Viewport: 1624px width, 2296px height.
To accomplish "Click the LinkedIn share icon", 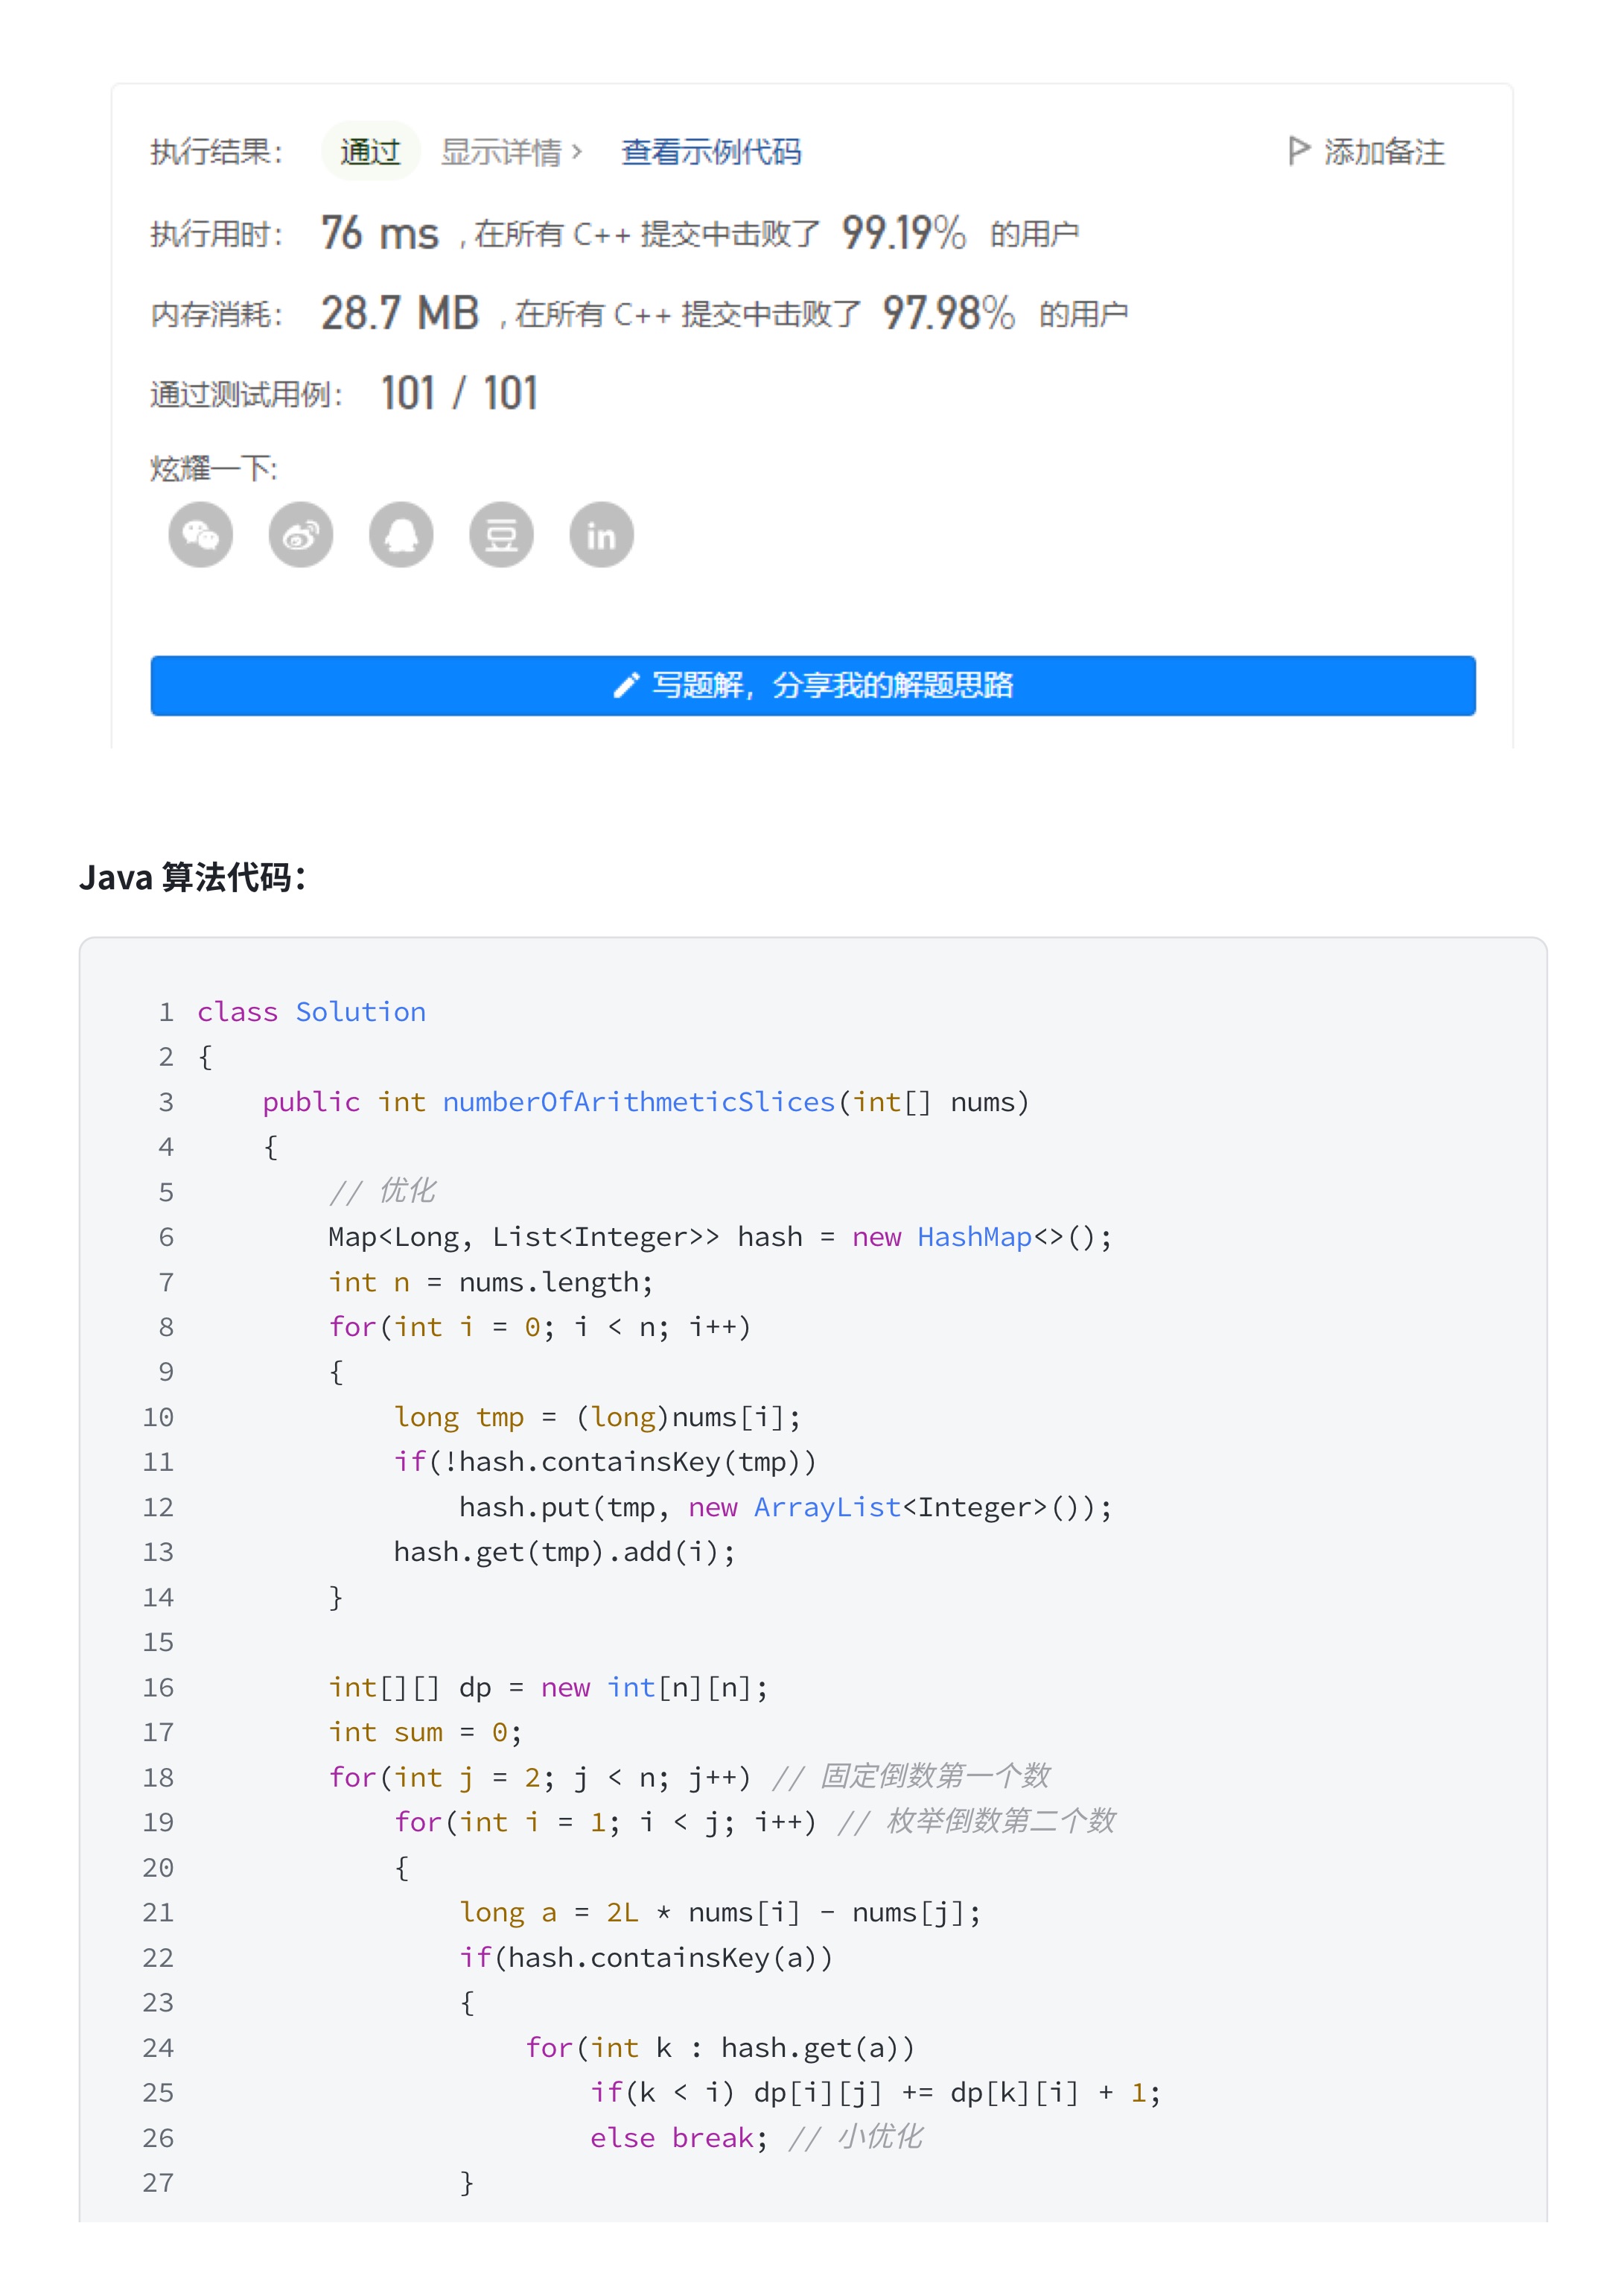I will [601, 535].
